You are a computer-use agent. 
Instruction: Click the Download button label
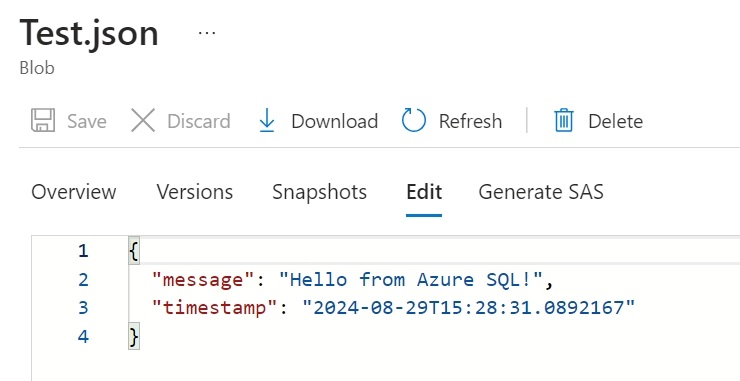pos(335,121)
